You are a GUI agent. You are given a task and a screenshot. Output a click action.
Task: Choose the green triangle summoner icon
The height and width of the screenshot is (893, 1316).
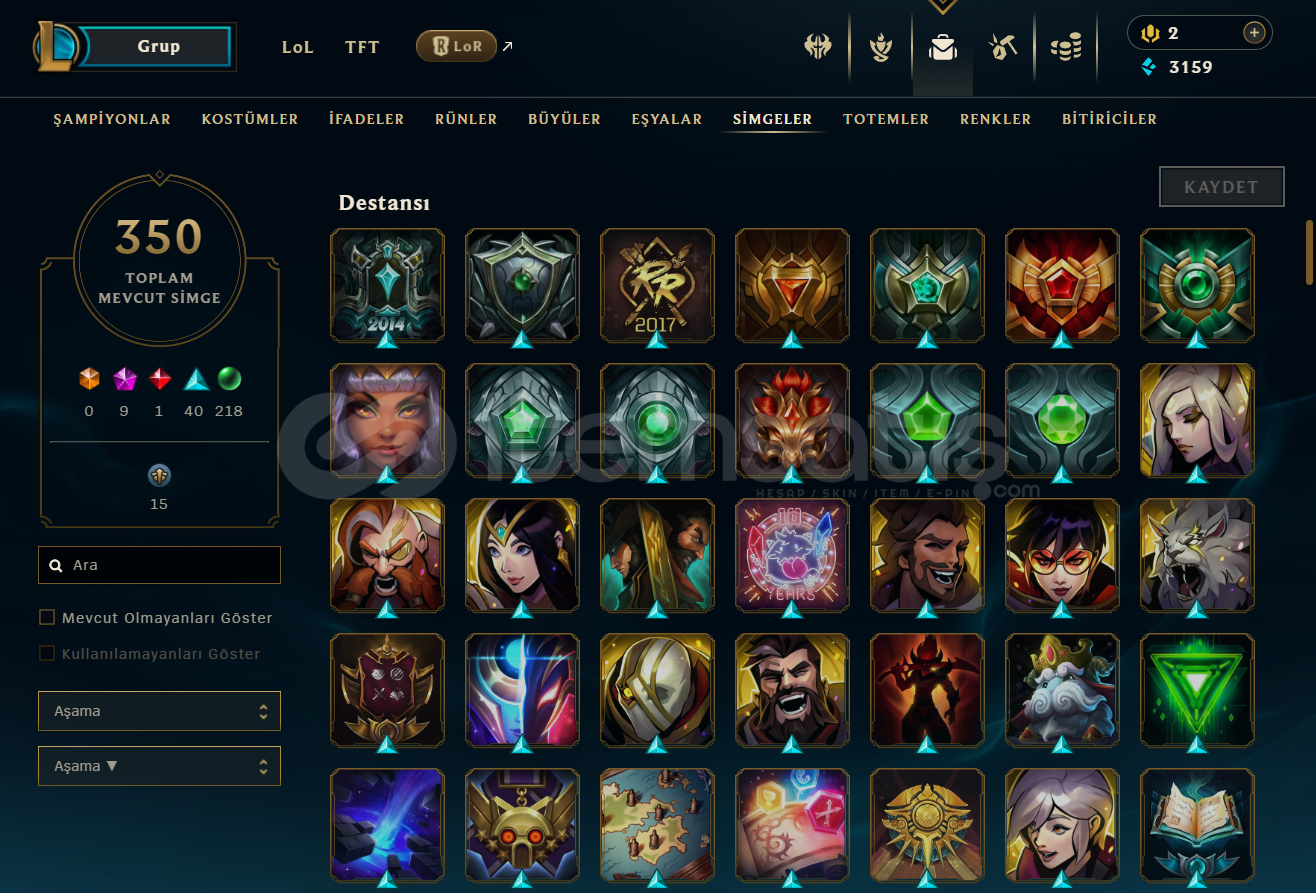click(1197, 690)
